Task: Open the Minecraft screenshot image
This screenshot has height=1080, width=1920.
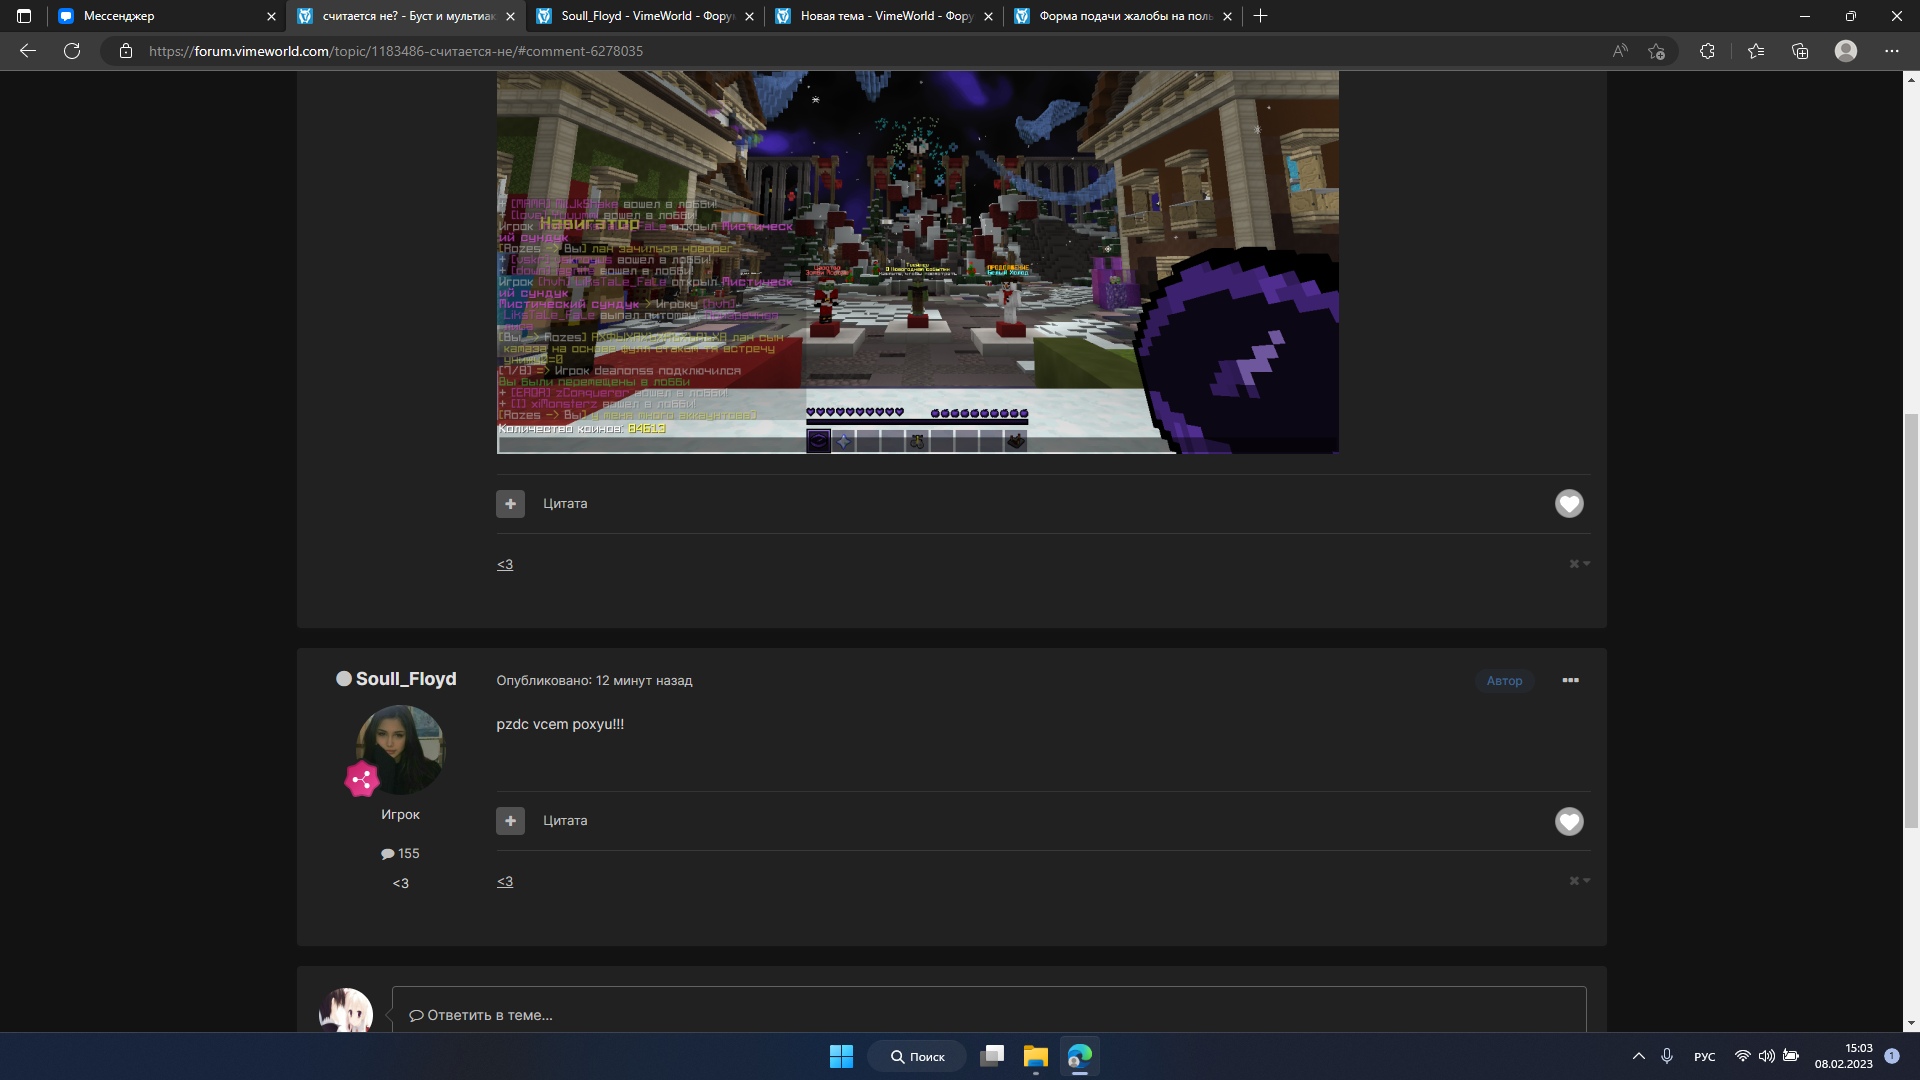Action: coord(917,260)
